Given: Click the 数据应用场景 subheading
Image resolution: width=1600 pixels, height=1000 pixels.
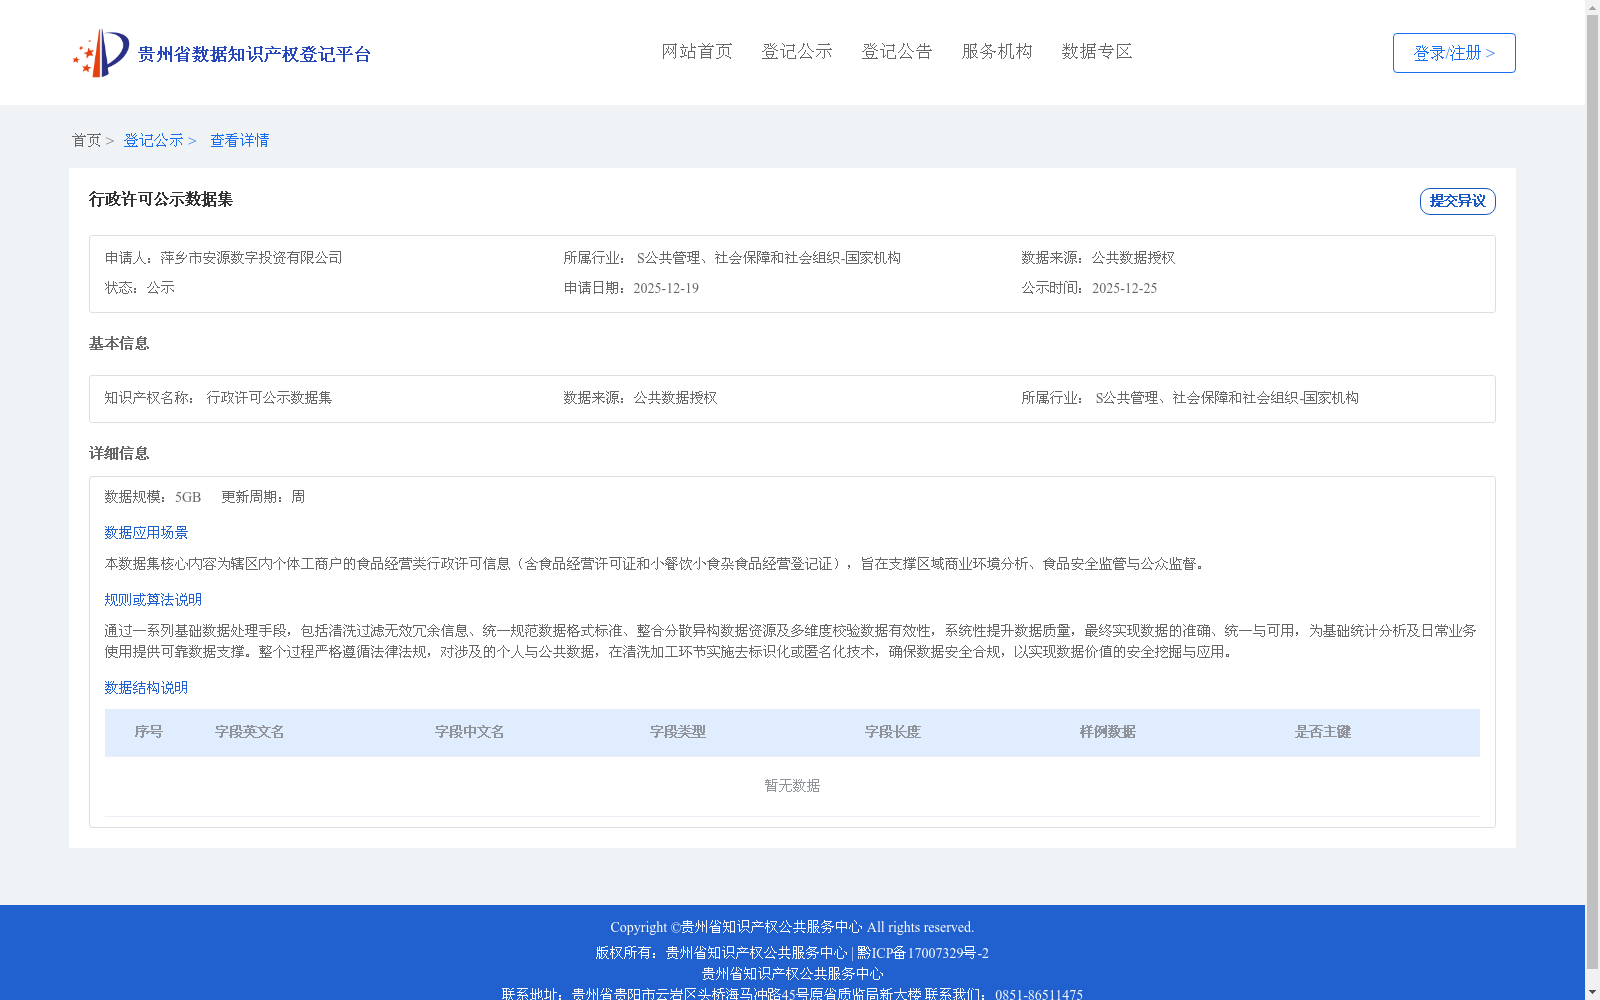Looking at the screenshot, I should pyautogui.click(x=146, y=533).
